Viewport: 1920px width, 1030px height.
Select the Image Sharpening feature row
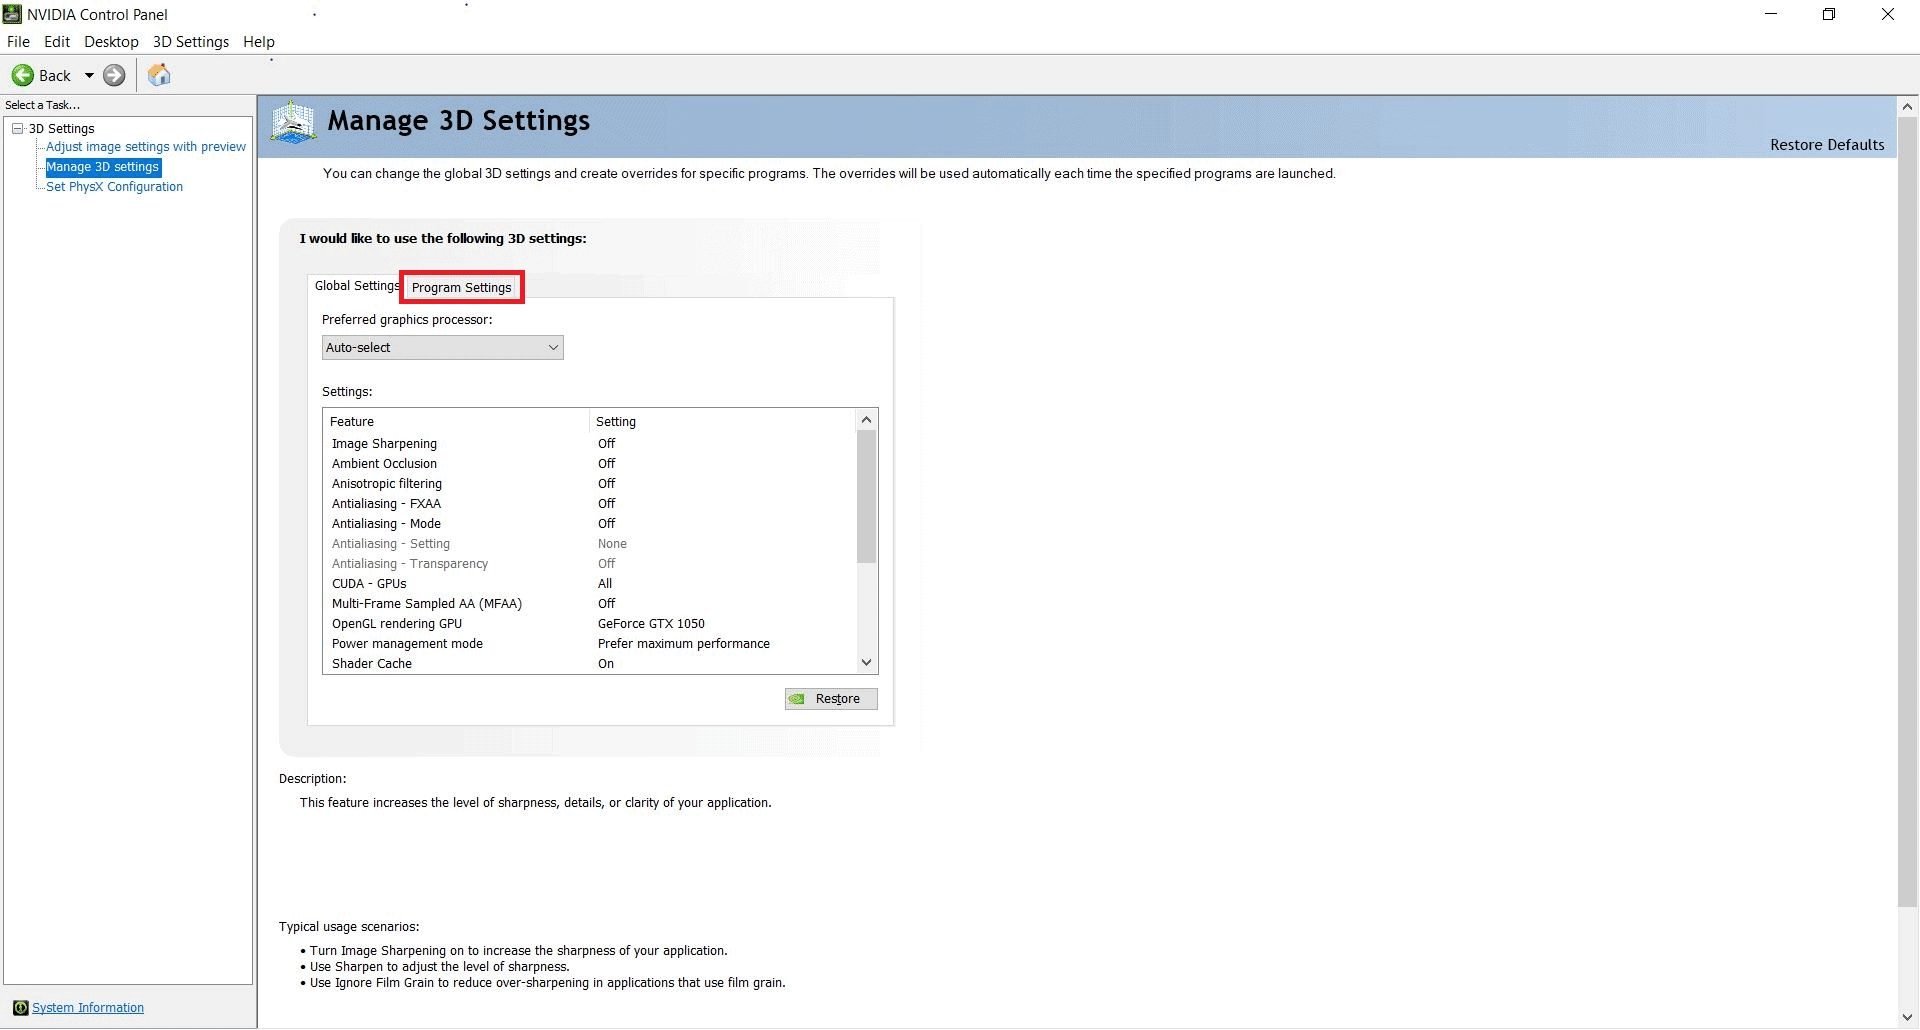pos(590,443)
